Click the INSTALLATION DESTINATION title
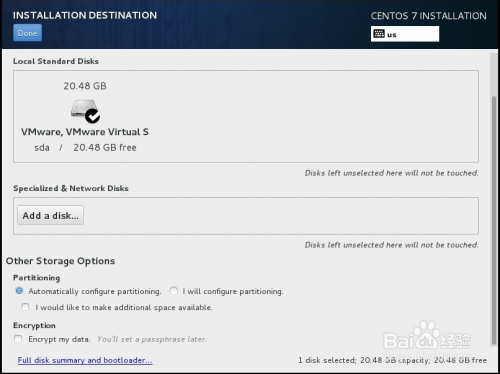 pos(85,15)
